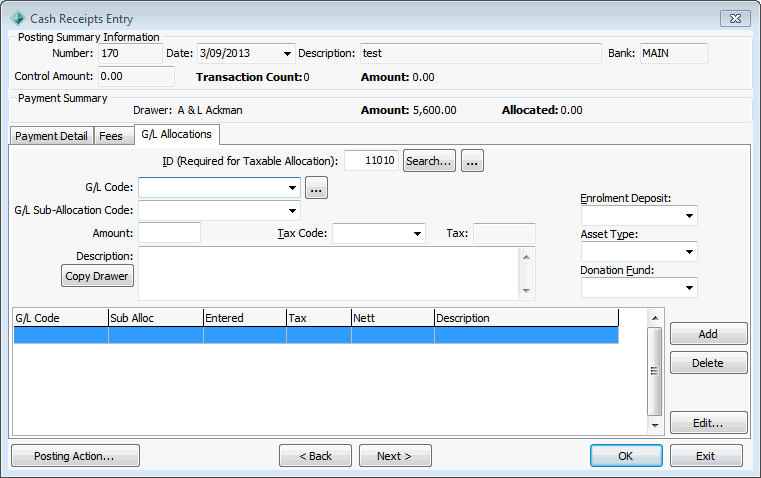The image size is (761, 478).
Task: Click the Description column header in grid
Action: click(527, 318)
